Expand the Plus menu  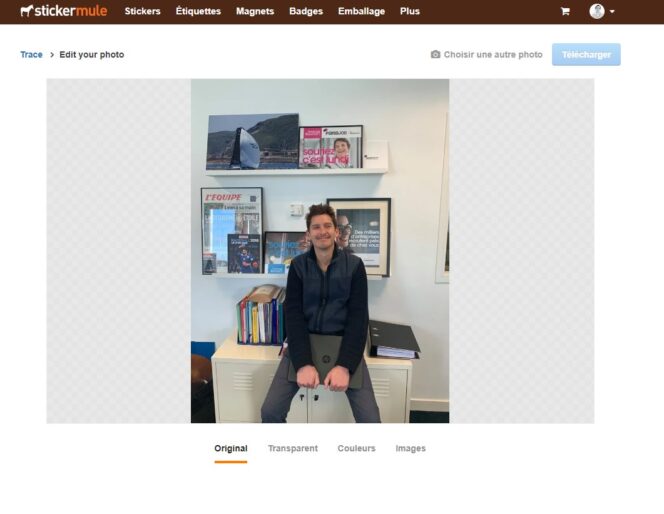(409, 11)
